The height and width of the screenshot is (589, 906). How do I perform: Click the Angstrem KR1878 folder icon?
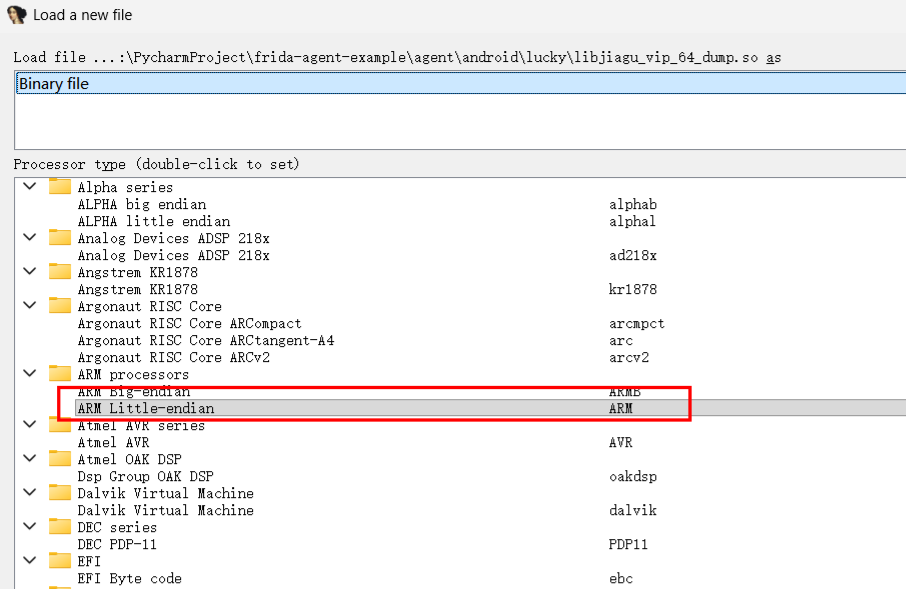[x=60, y=272]
